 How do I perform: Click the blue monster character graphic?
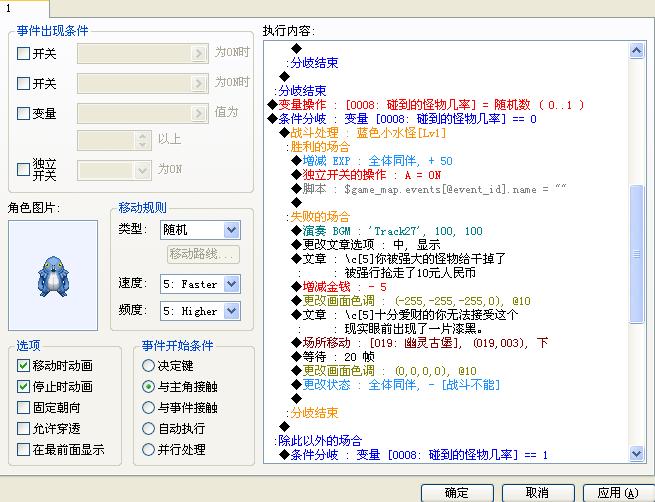click(x=53, y=276)
